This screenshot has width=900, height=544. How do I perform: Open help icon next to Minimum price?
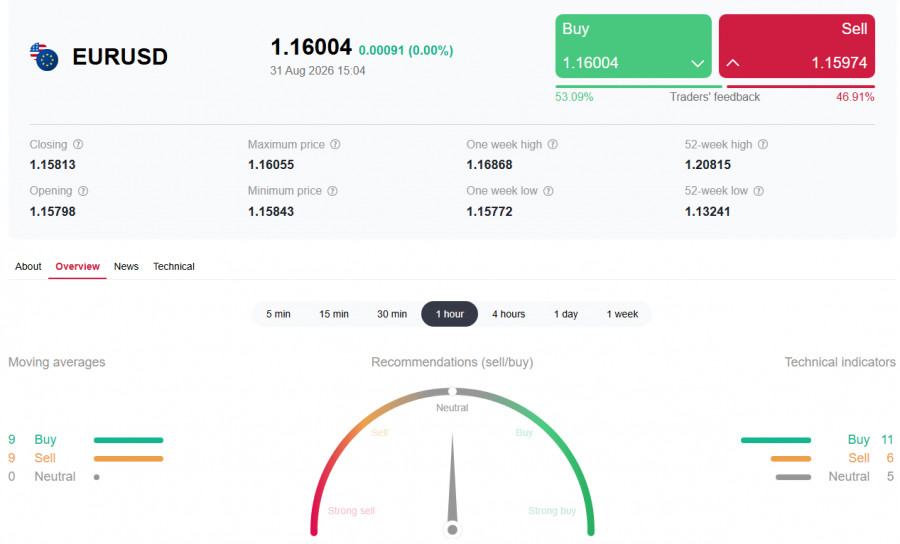click(x=332, y=191)
